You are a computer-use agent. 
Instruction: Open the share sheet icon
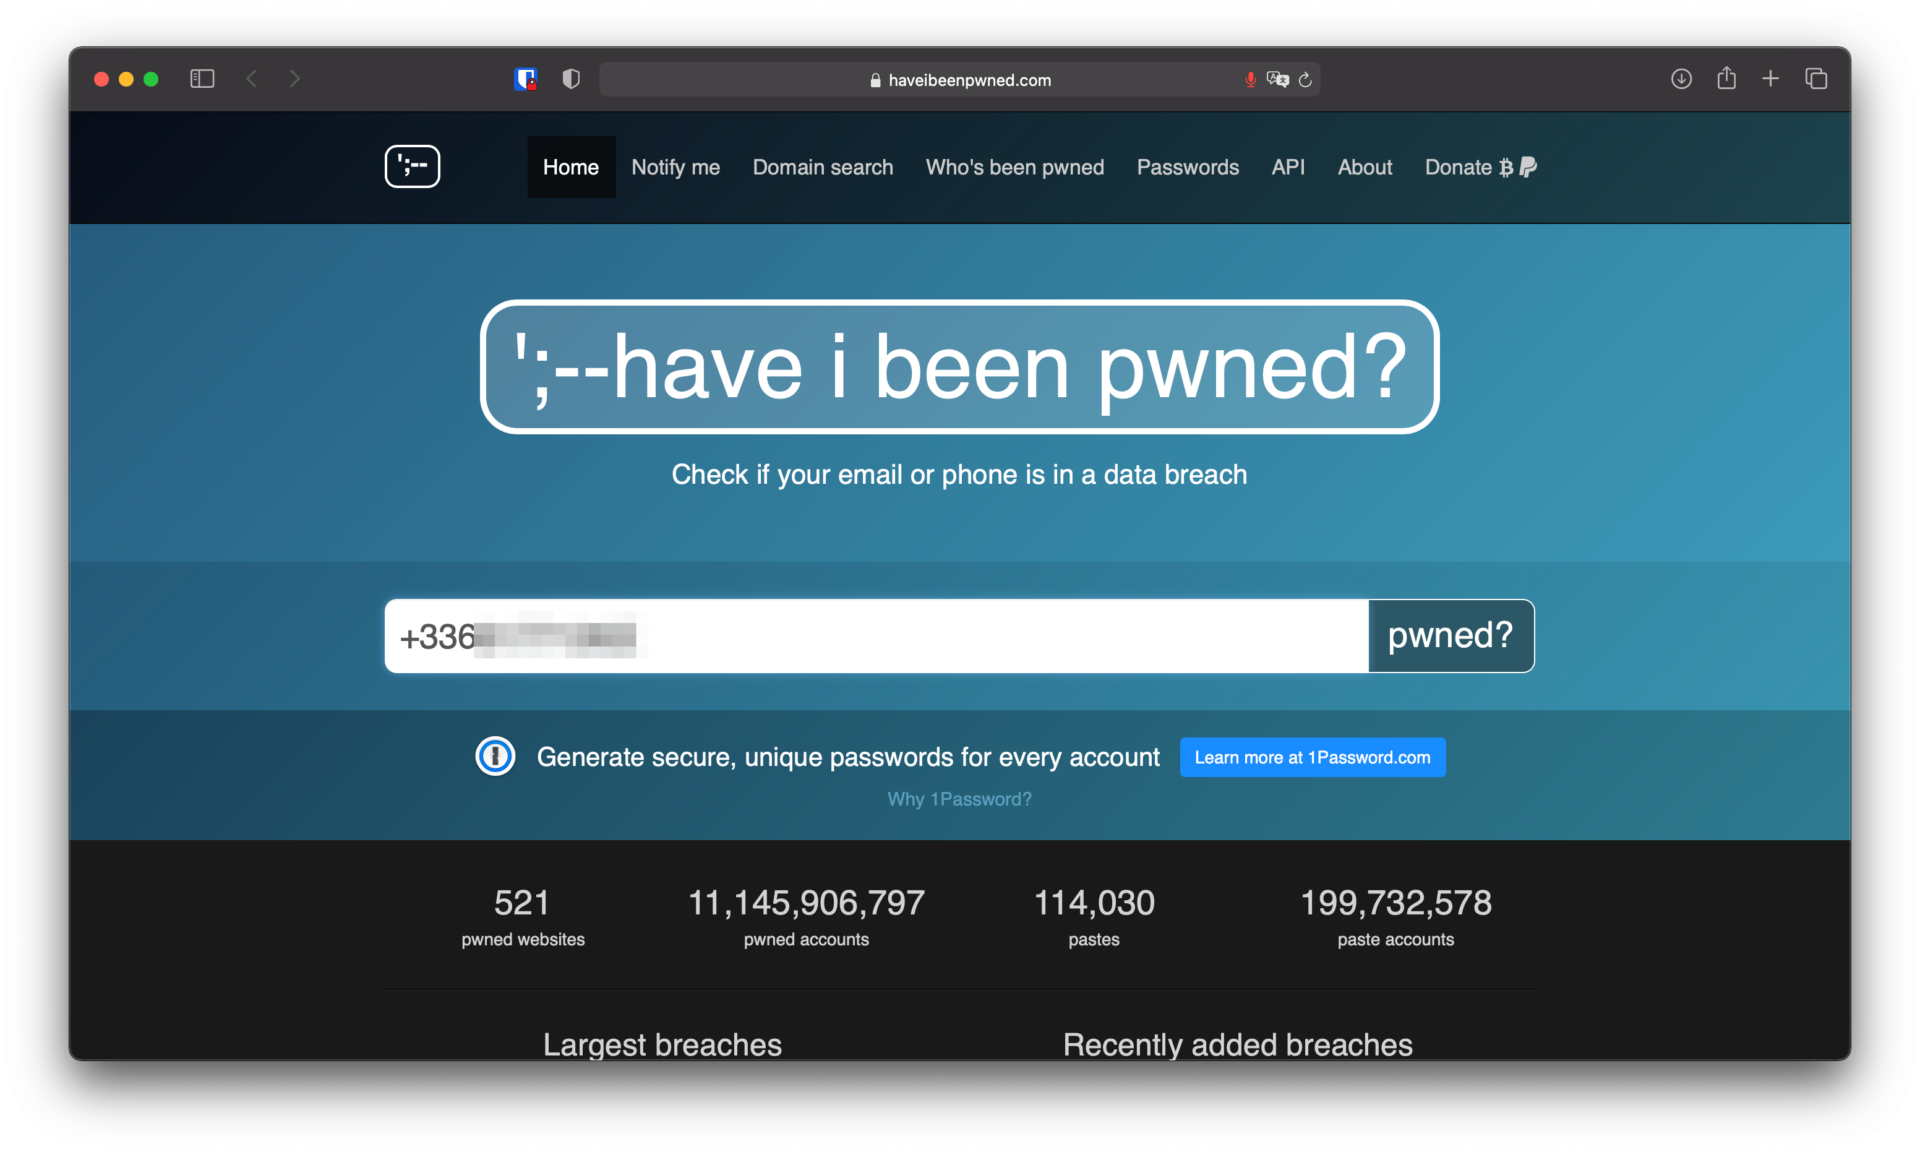point(1726,77)
